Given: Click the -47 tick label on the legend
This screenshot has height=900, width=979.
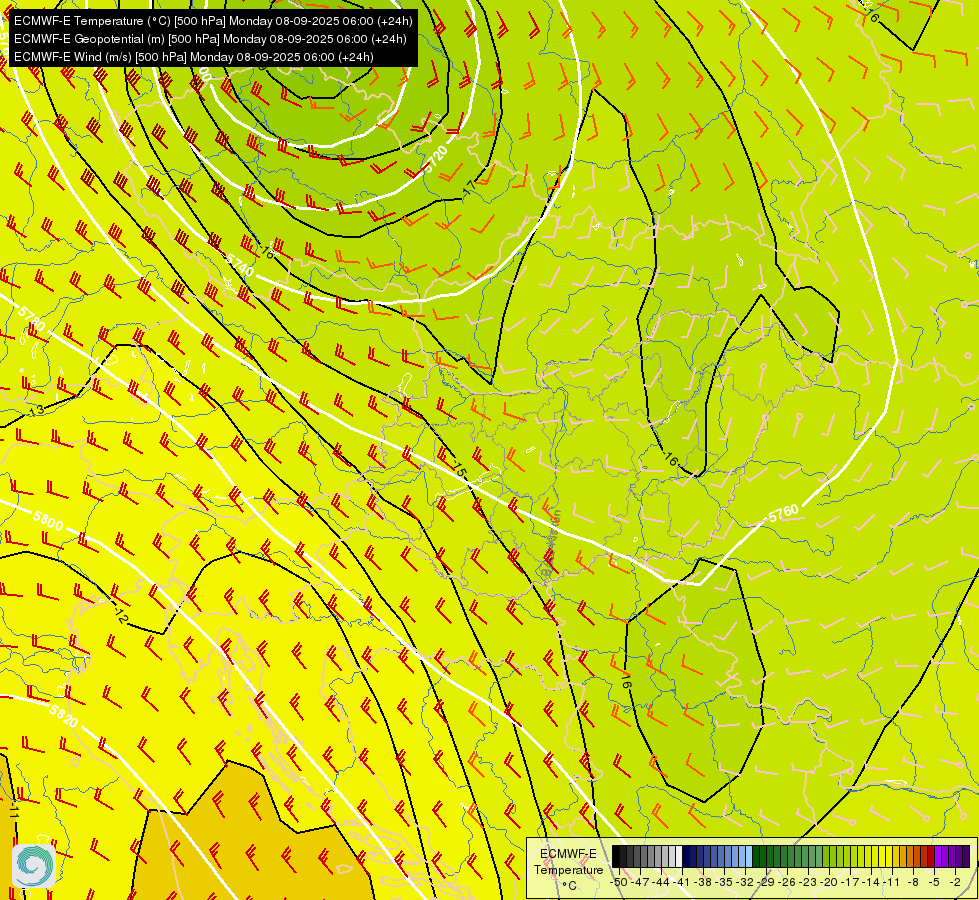Looking at the screenshot, I should [640, 883].
